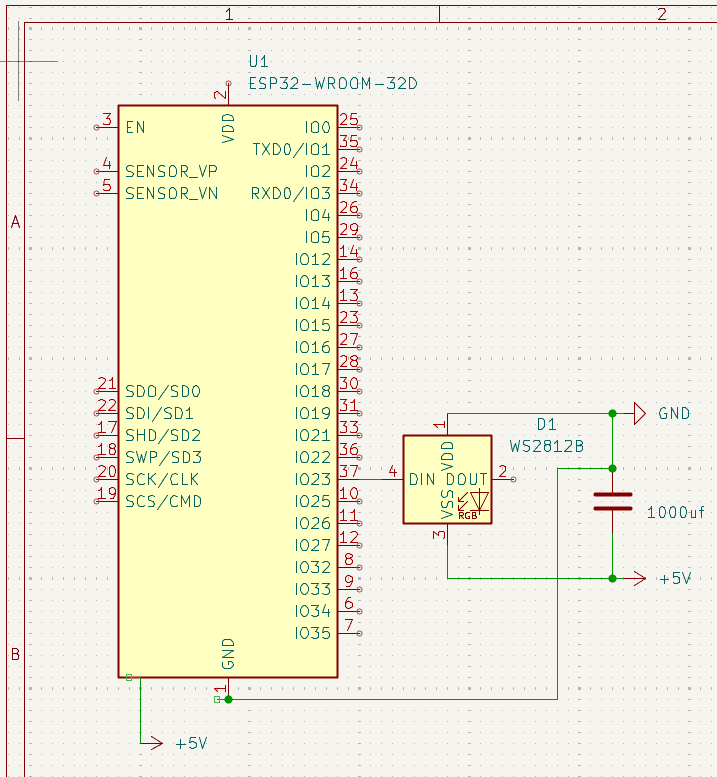
Task: Select the D1 reference label
Action: click(547, 424)
